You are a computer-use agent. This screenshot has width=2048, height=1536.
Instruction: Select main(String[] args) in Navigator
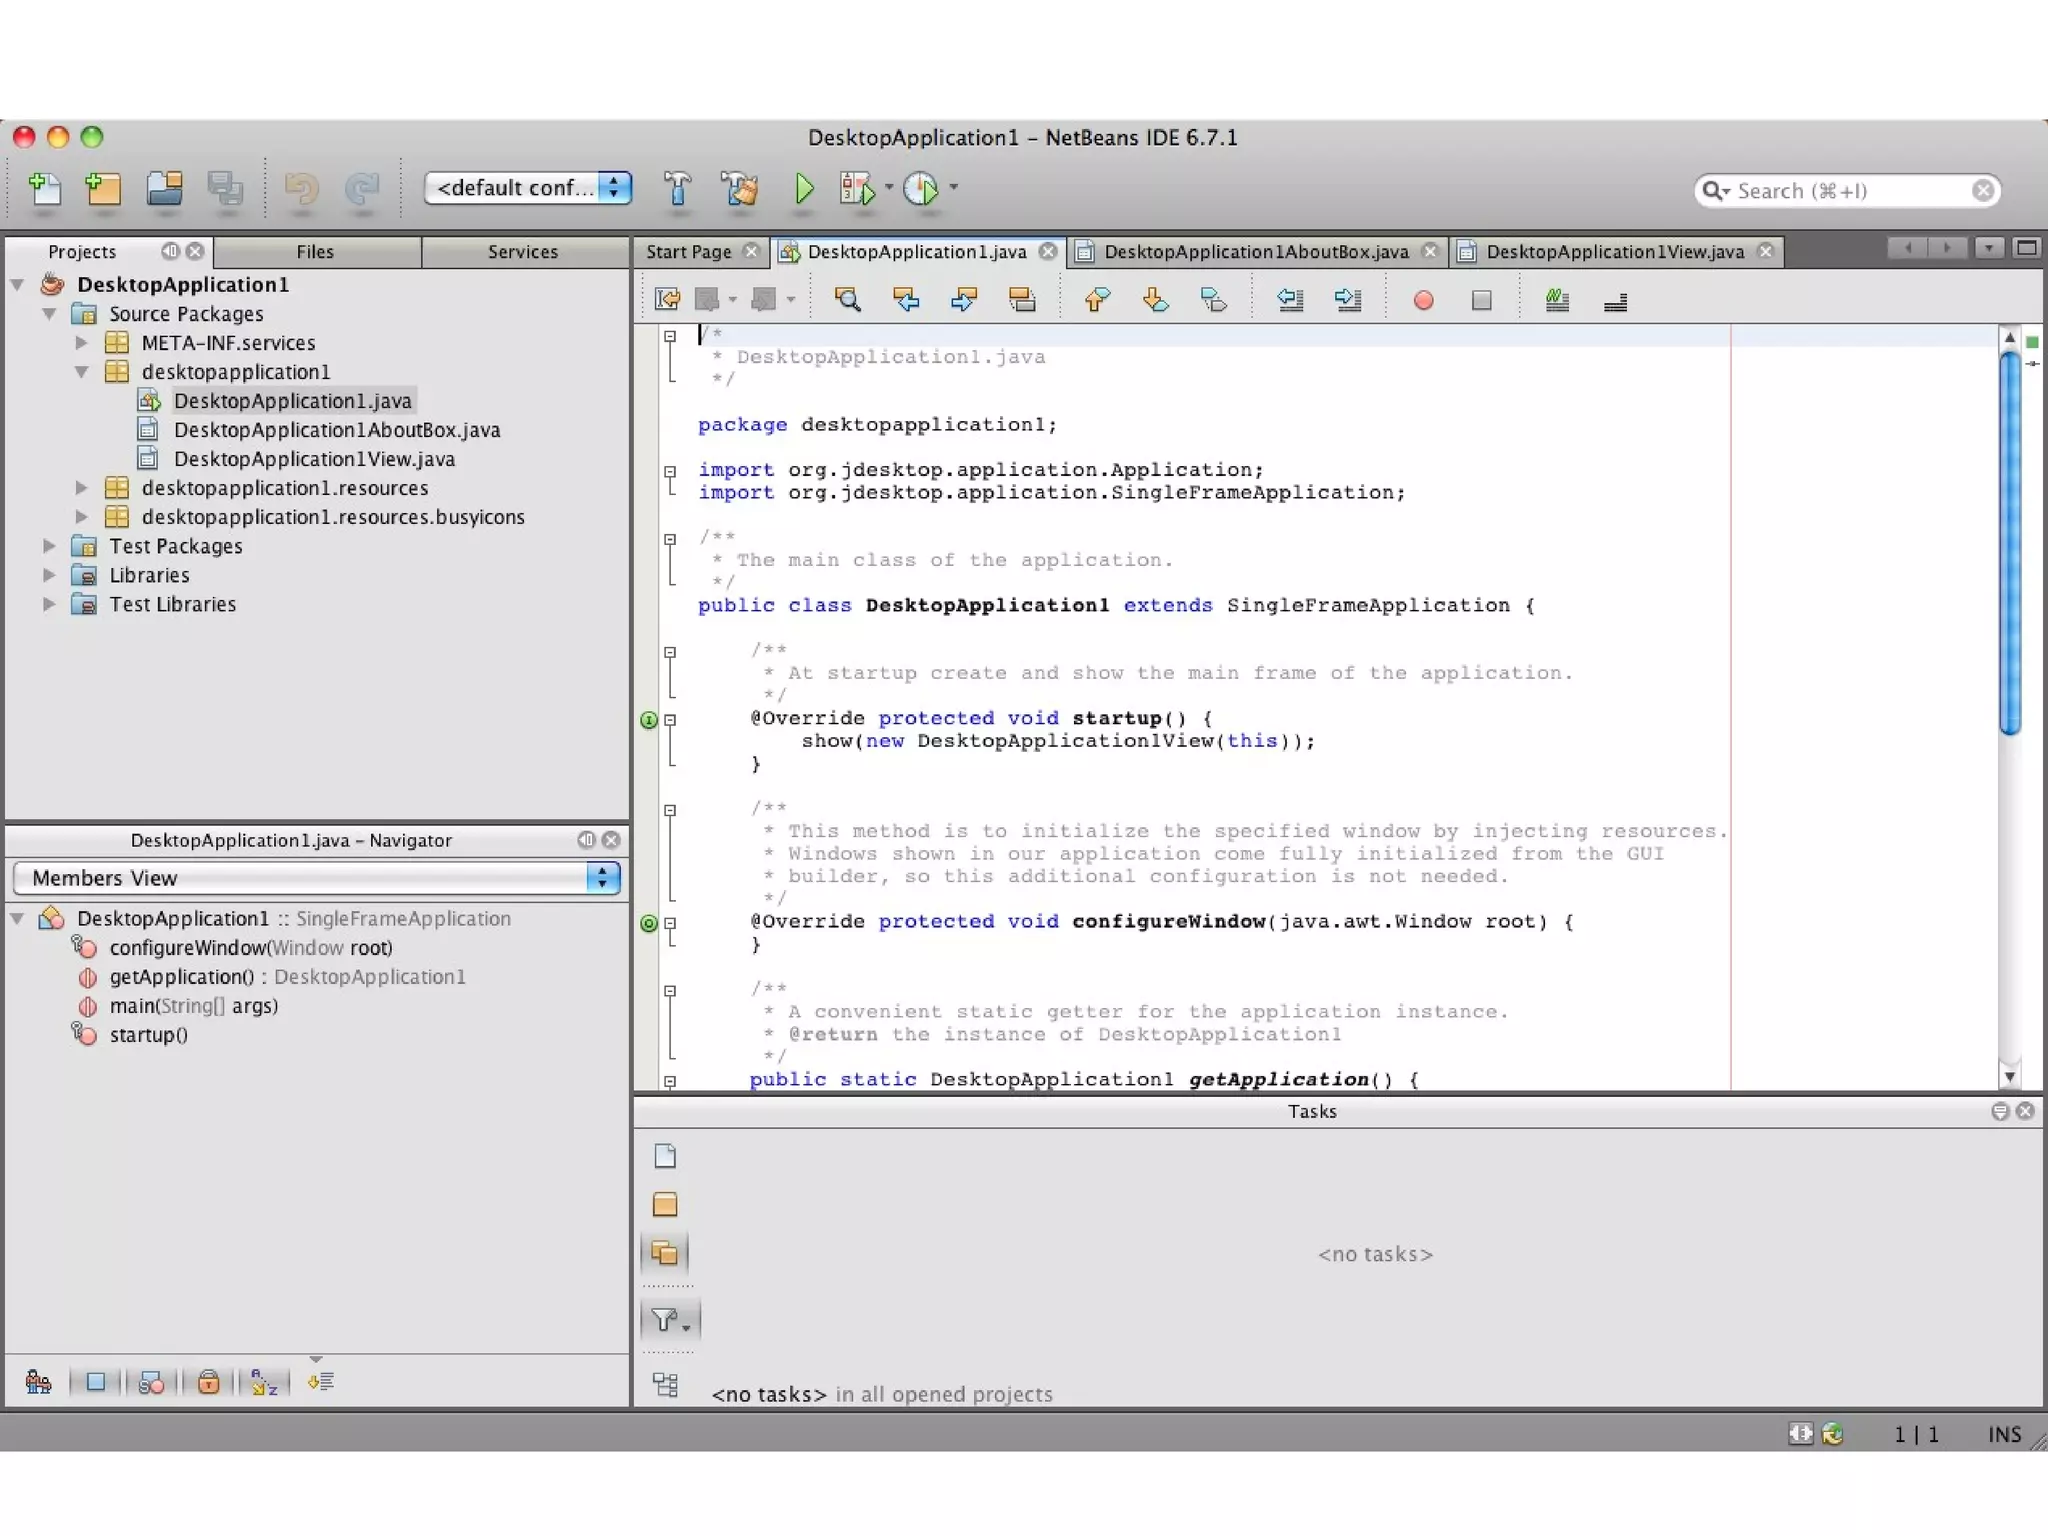pyautogui.click(x=193, y=1006)
